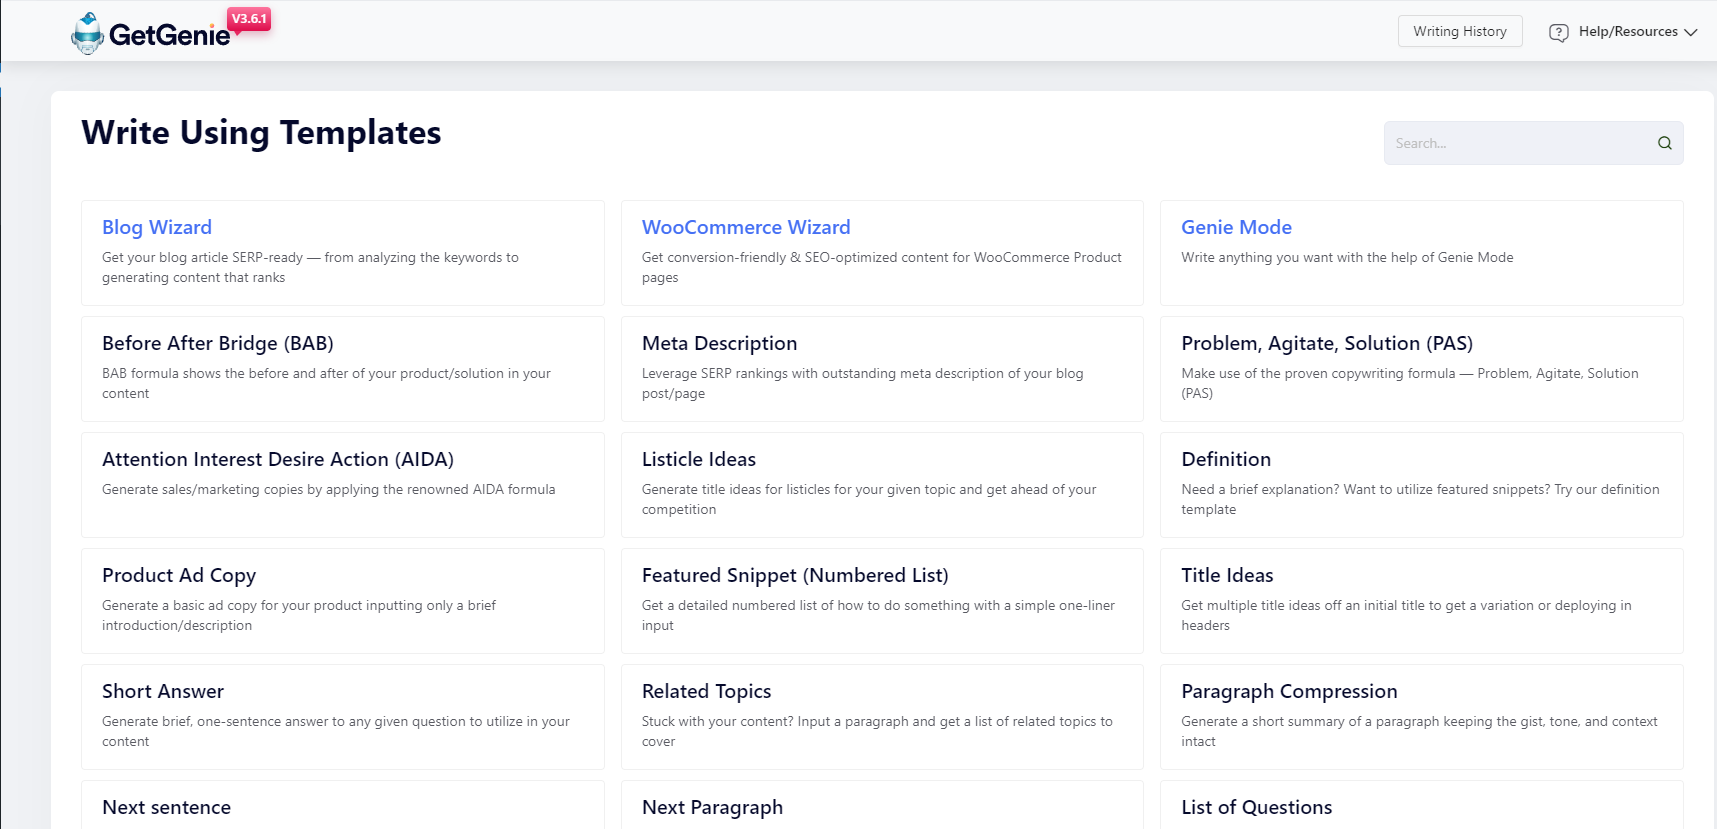The image size is (1717, 829).
Task: Select the Paragraph Compression template
Action: click(x=1421, y=717)
